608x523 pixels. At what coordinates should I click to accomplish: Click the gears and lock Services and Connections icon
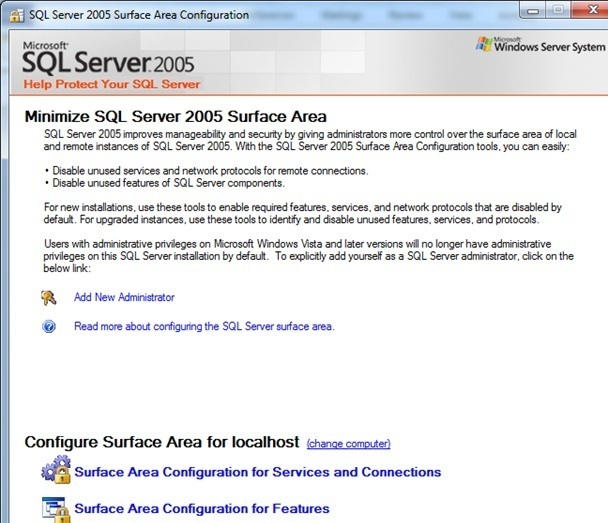click(x=56, y=469)
